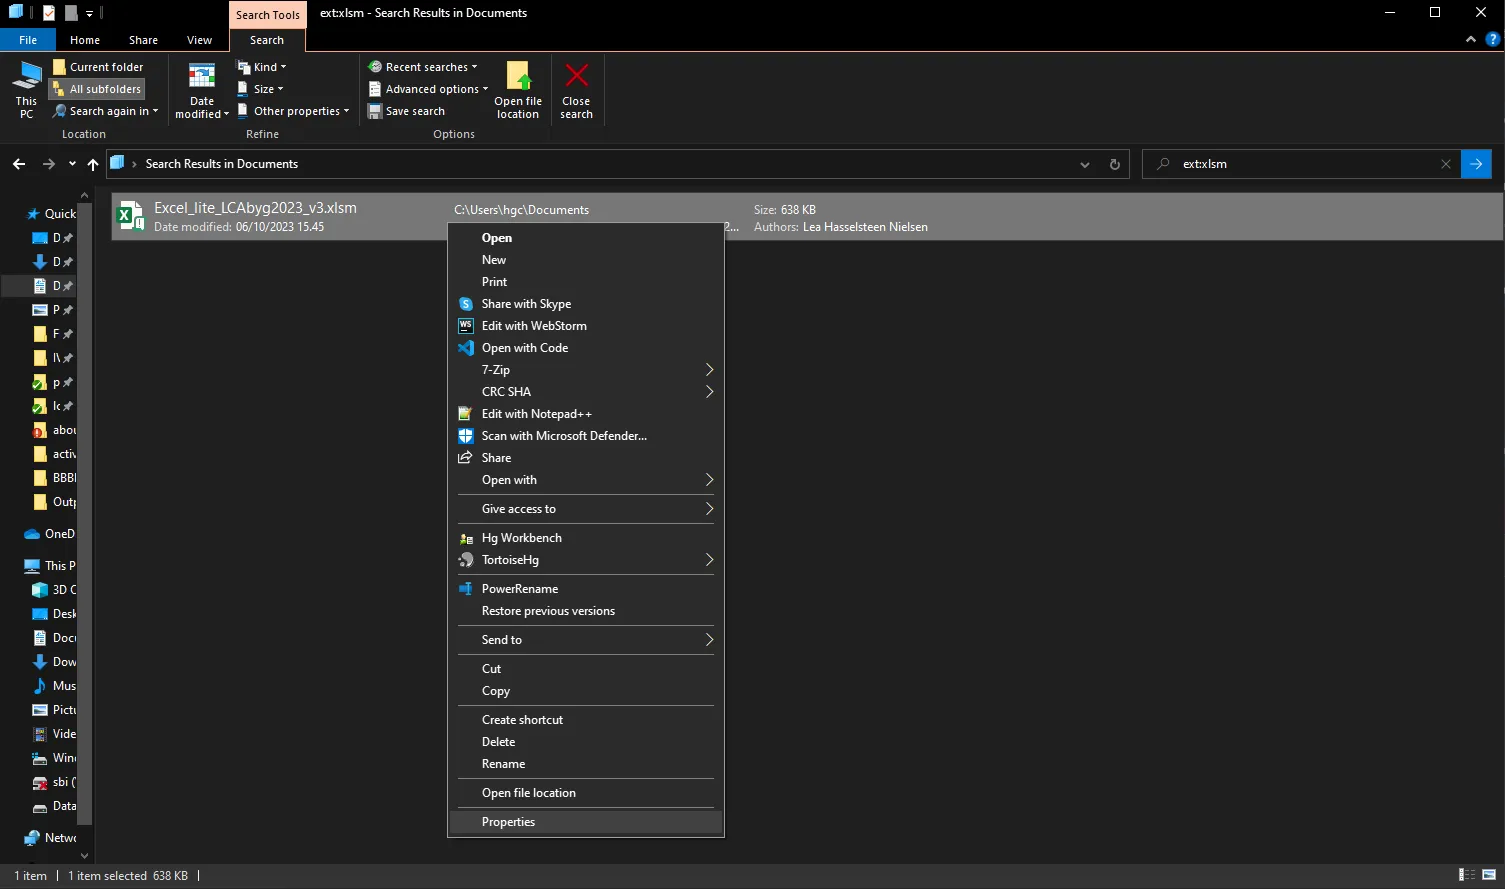
Task: Choose Open file location in the context menu
Action: point(586,793)
